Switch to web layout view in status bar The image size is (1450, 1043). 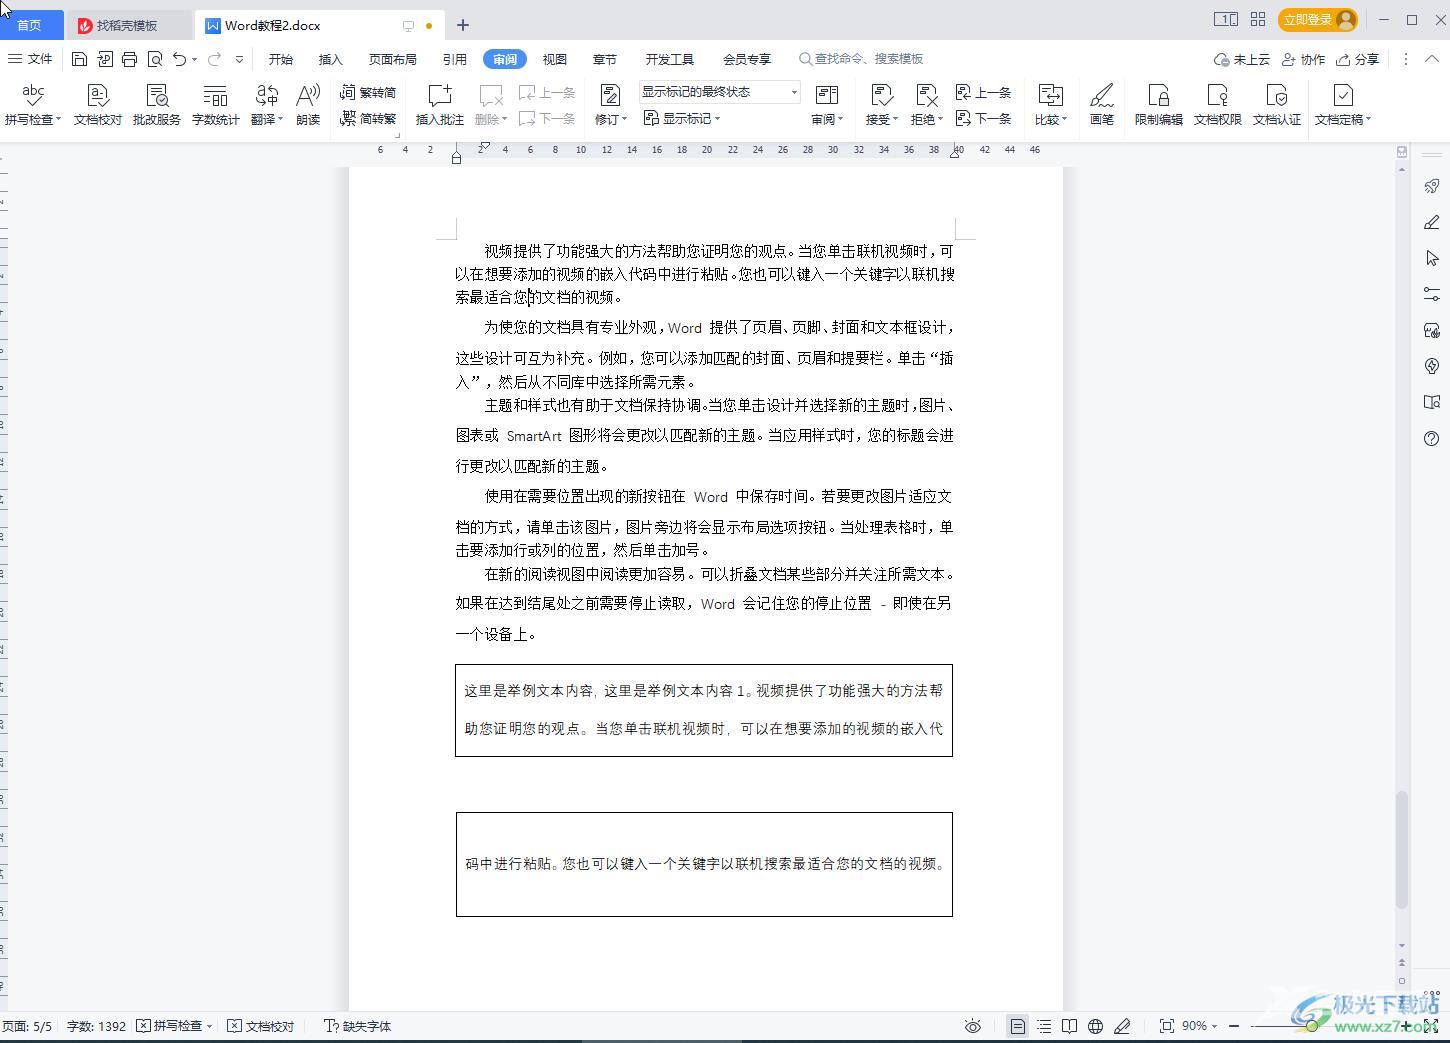pos(1096,1026)
